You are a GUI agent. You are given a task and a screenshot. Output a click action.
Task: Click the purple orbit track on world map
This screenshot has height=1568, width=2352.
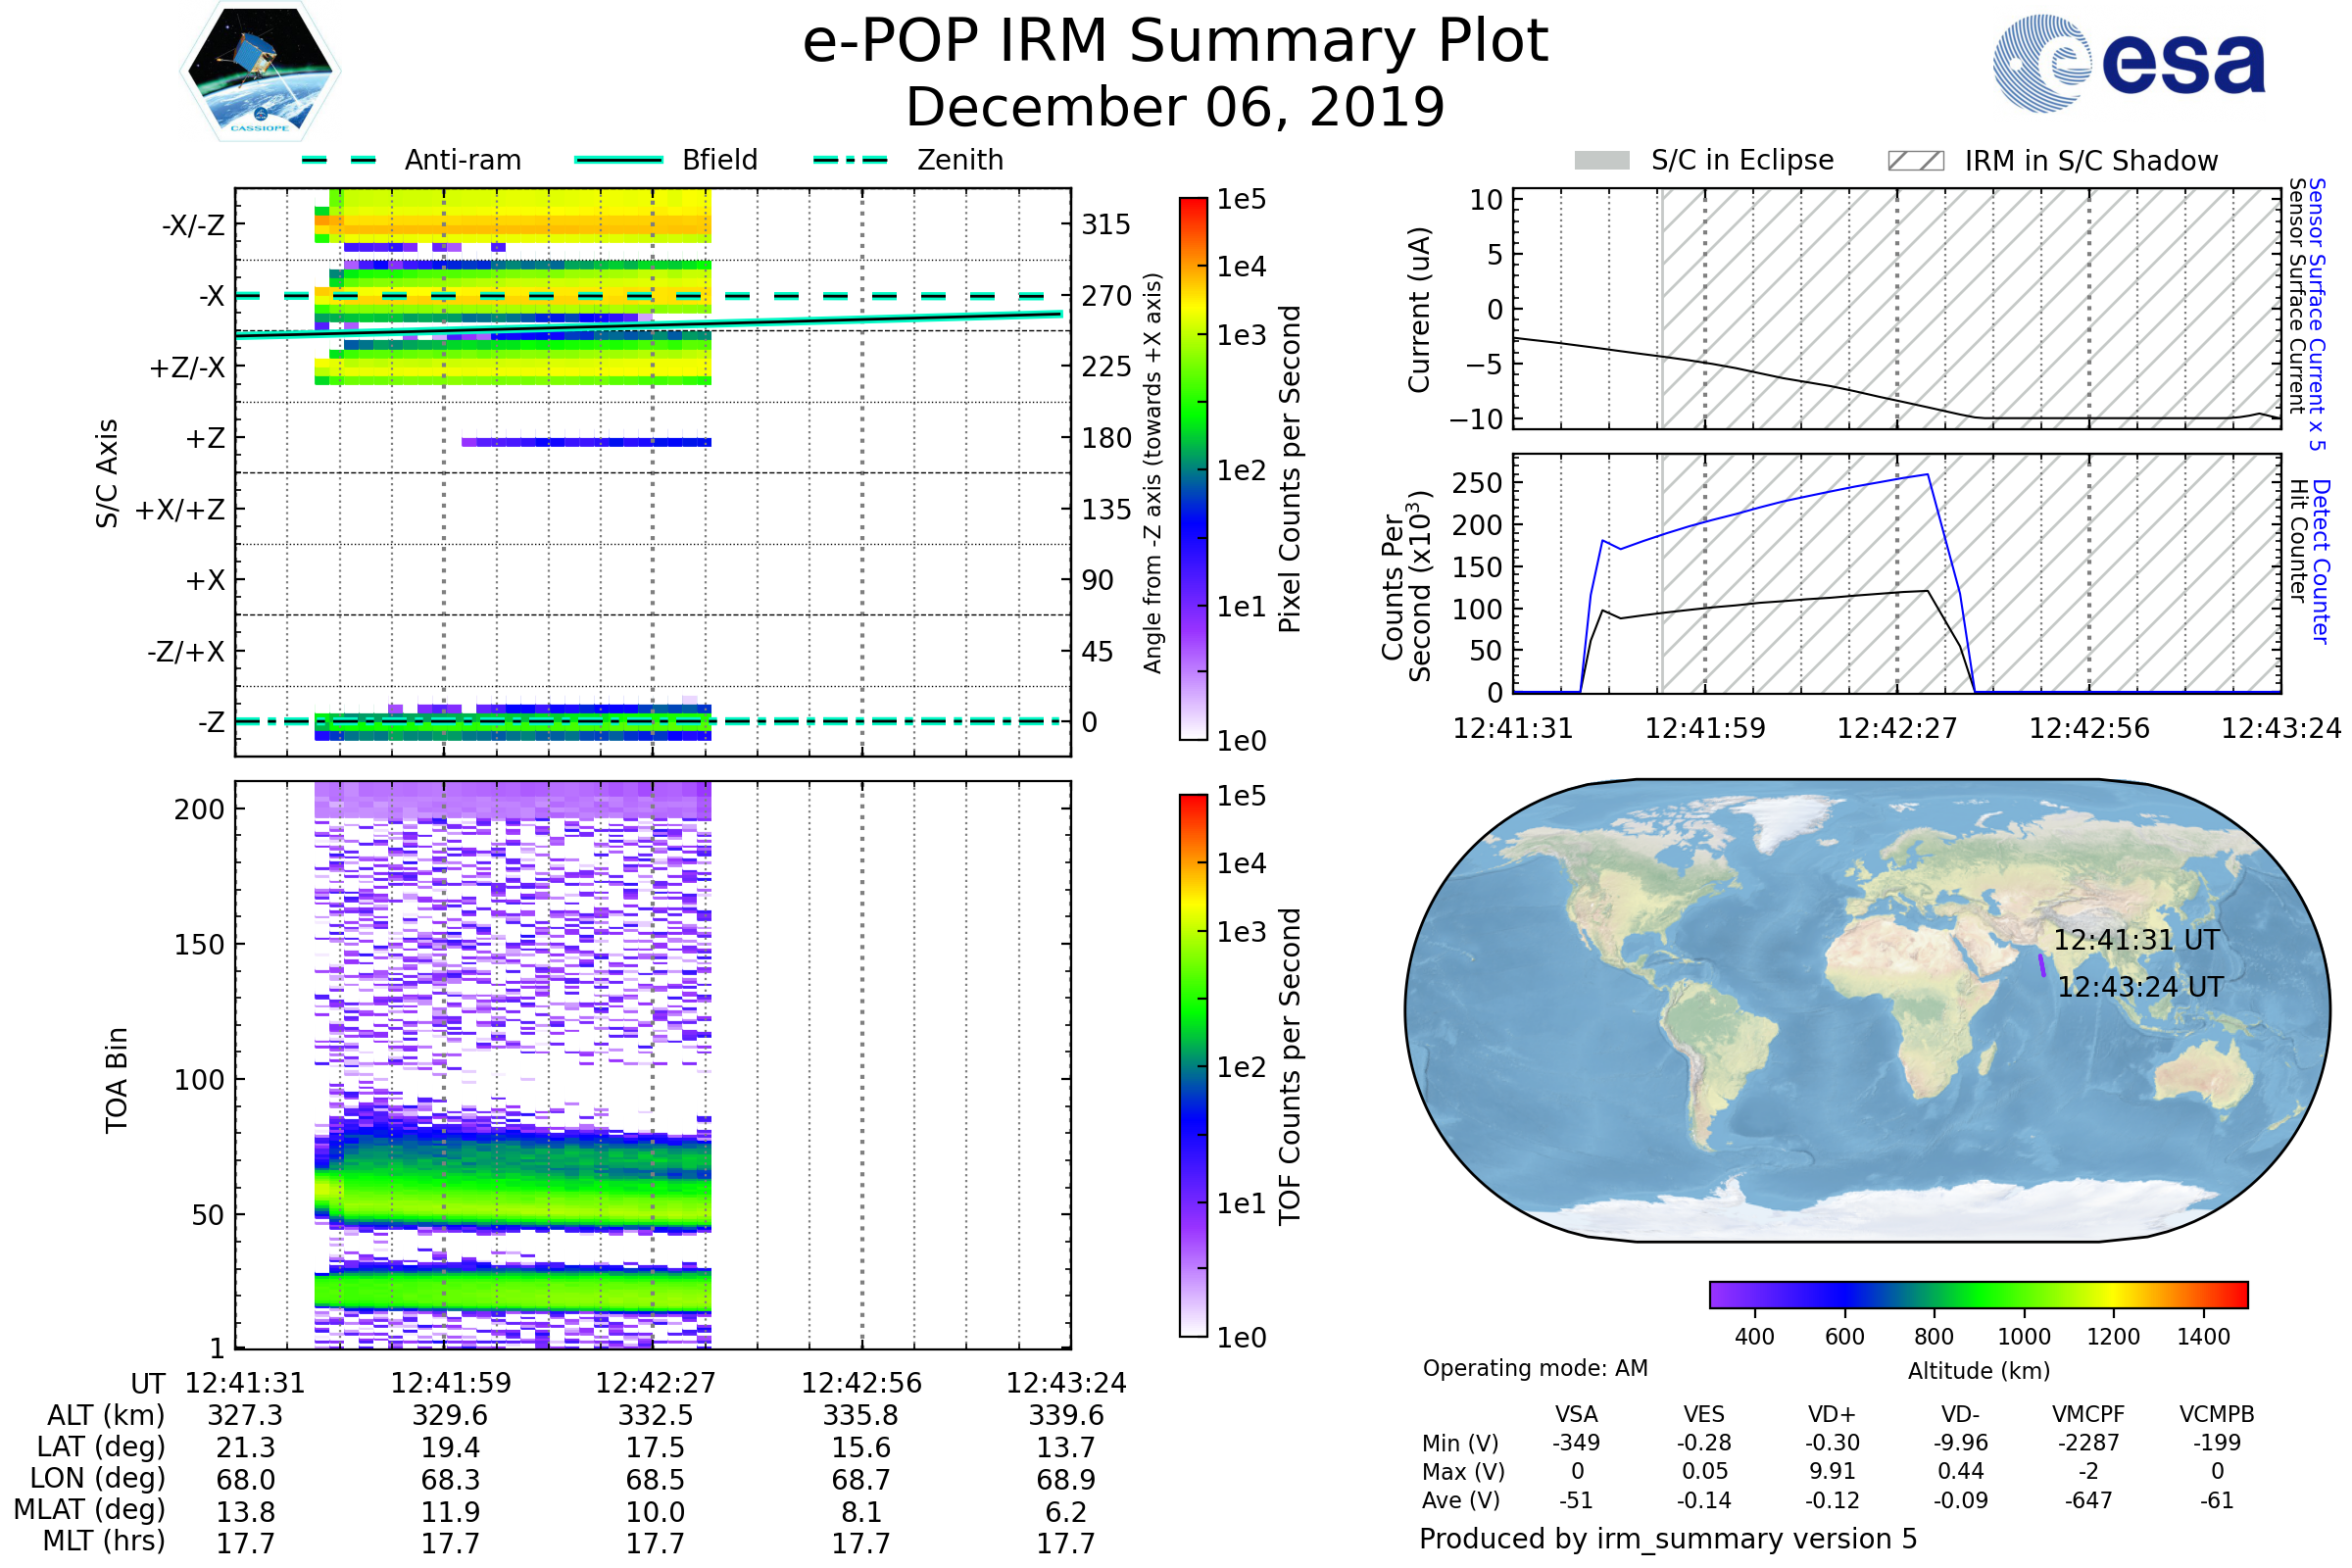pos(2042,966)
